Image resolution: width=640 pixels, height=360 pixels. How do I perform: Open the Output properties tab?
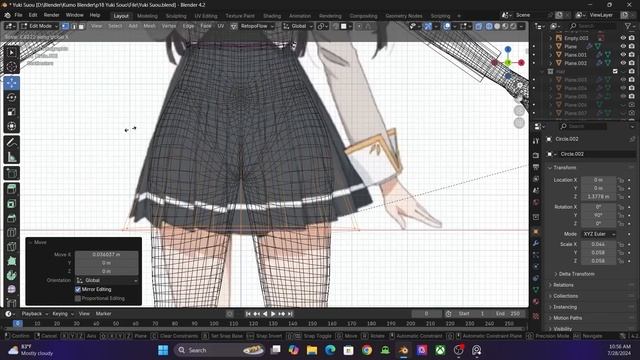point(536,167)
